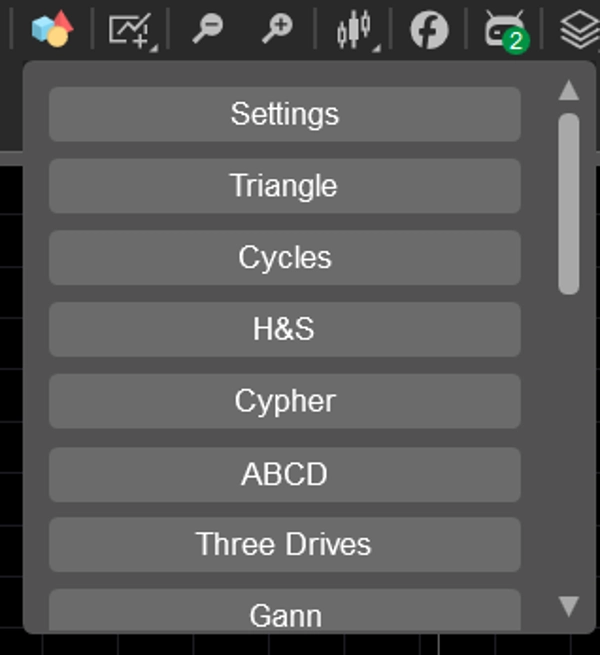Screen dimensions: 600x655
Task: Zoom out of the chart
Action: (x=207, y=30)
